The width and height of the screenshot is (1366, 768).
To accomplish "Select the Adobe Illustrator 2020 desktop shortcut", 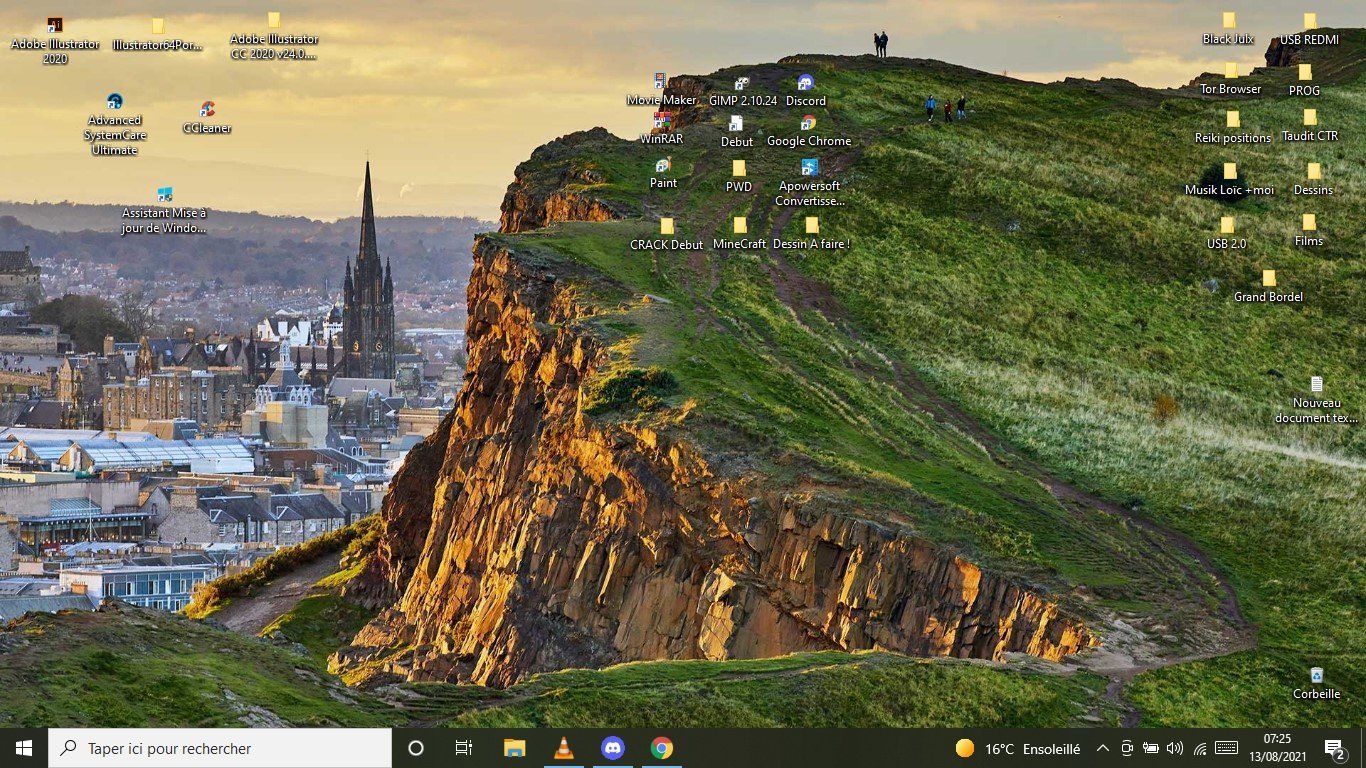I will tap(55, 26).
